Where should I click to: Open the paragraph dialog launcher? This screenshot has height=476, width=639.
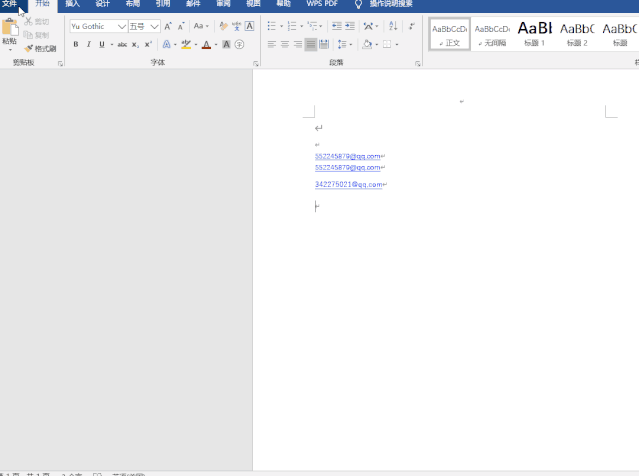(x=418, y=64)
